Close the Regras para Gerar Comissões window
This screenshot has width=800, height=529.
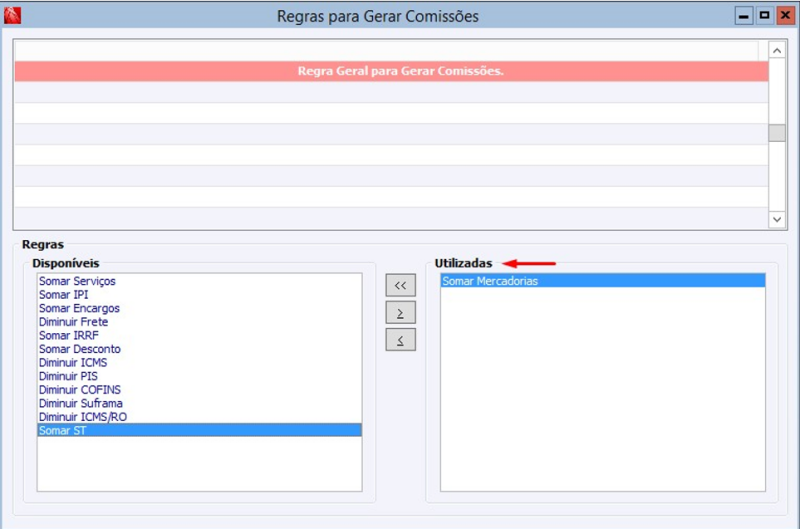point(785,16)
